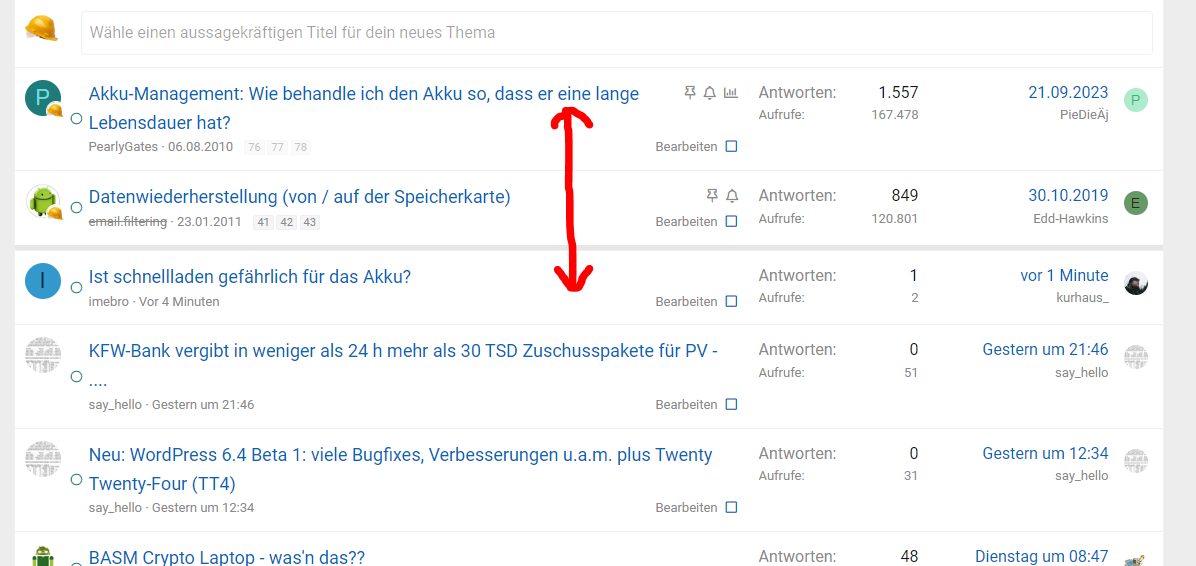Image resolution: width=1196 pixels, height=566 pixels.
Task: Jump to last post 'Gestern um 21:46' on the right
Action: coord(1045,349)
